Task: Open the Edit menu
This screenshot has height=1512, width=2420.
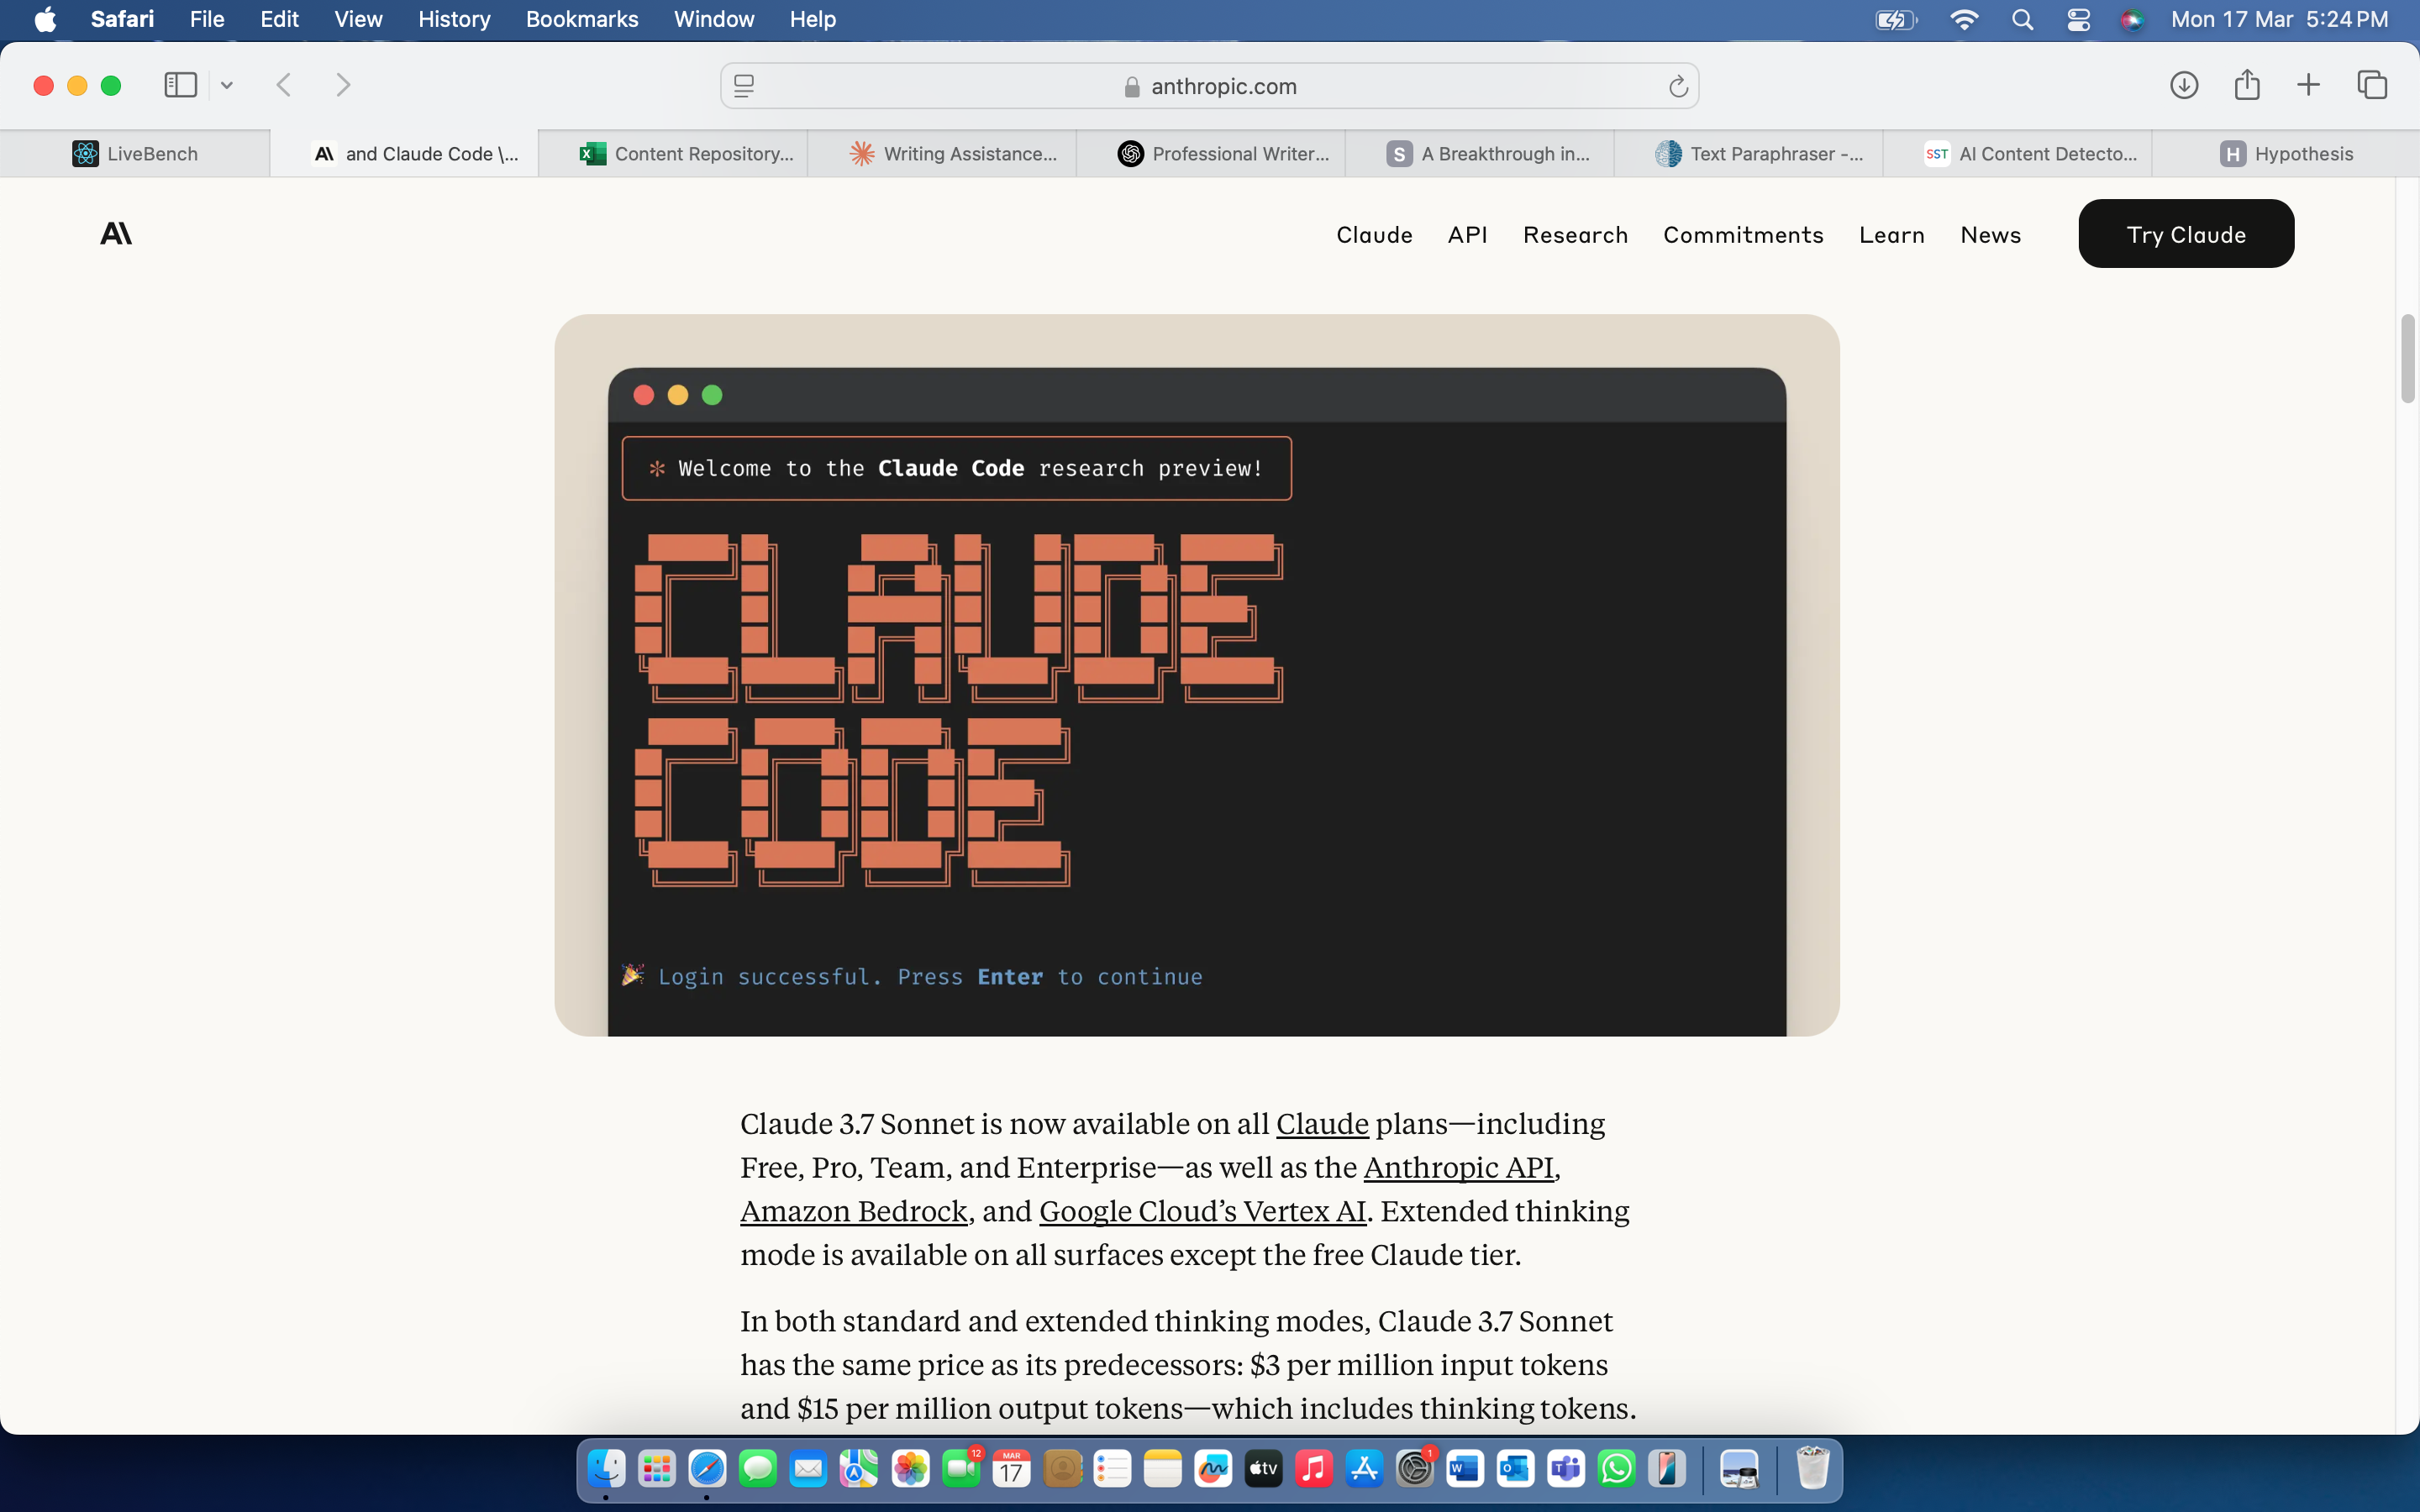Action: pyautogui.click(x=279, y=19)
